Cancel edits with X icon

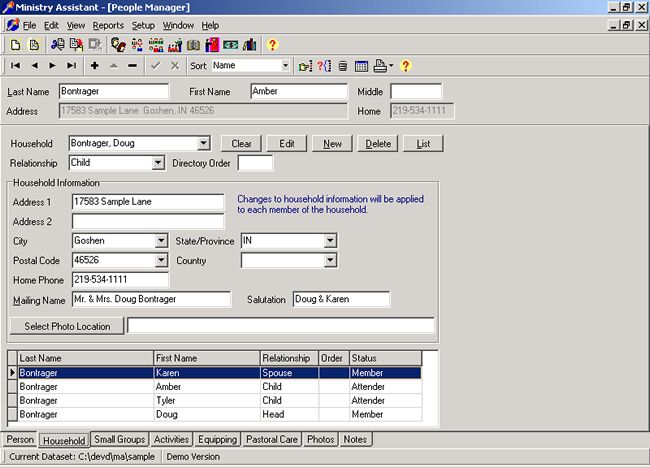175,65
